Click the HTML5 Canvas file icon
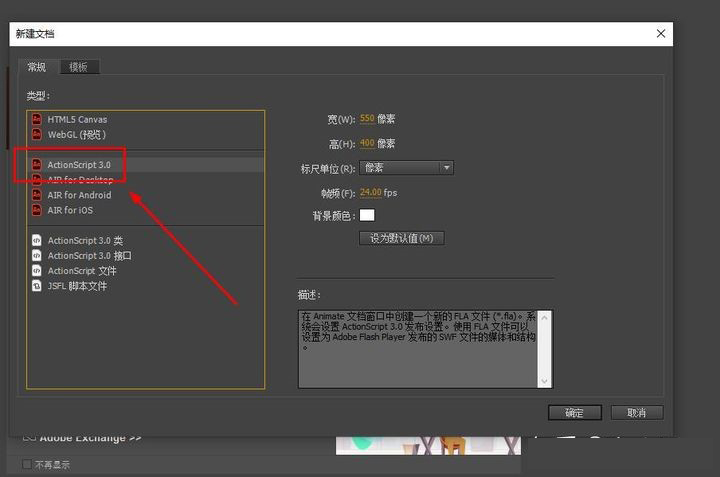This screenshot has height=477, width=720. (37, 119)
